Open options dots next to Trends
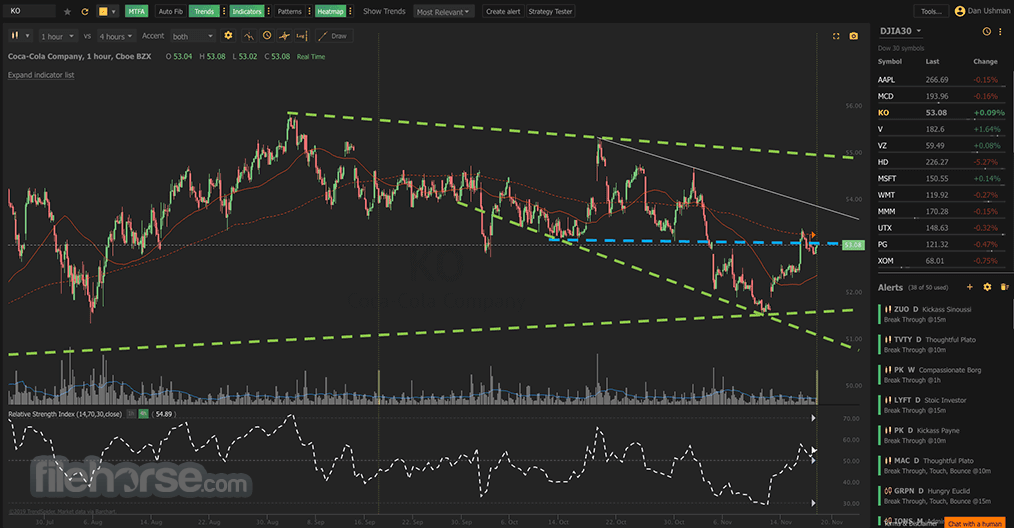Image resolution: width=1014 pixels, height=528 pixels. point(224,12)
